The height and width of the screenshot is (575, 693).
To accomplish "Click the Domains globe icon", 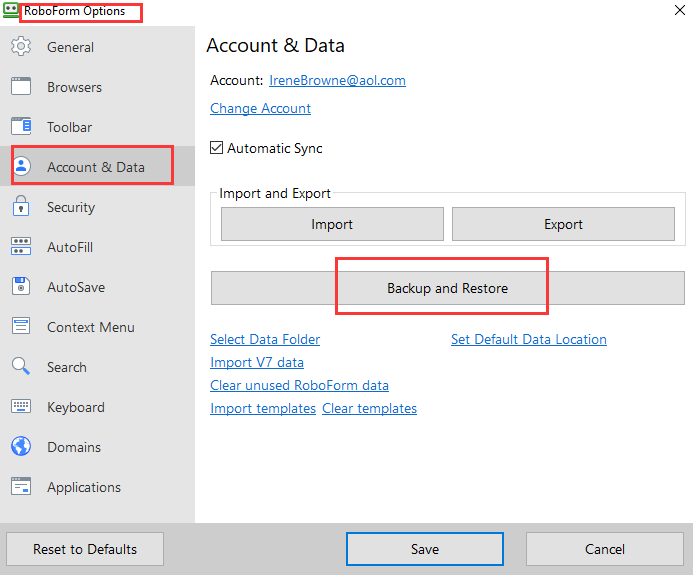I will (x=21, y=447).
